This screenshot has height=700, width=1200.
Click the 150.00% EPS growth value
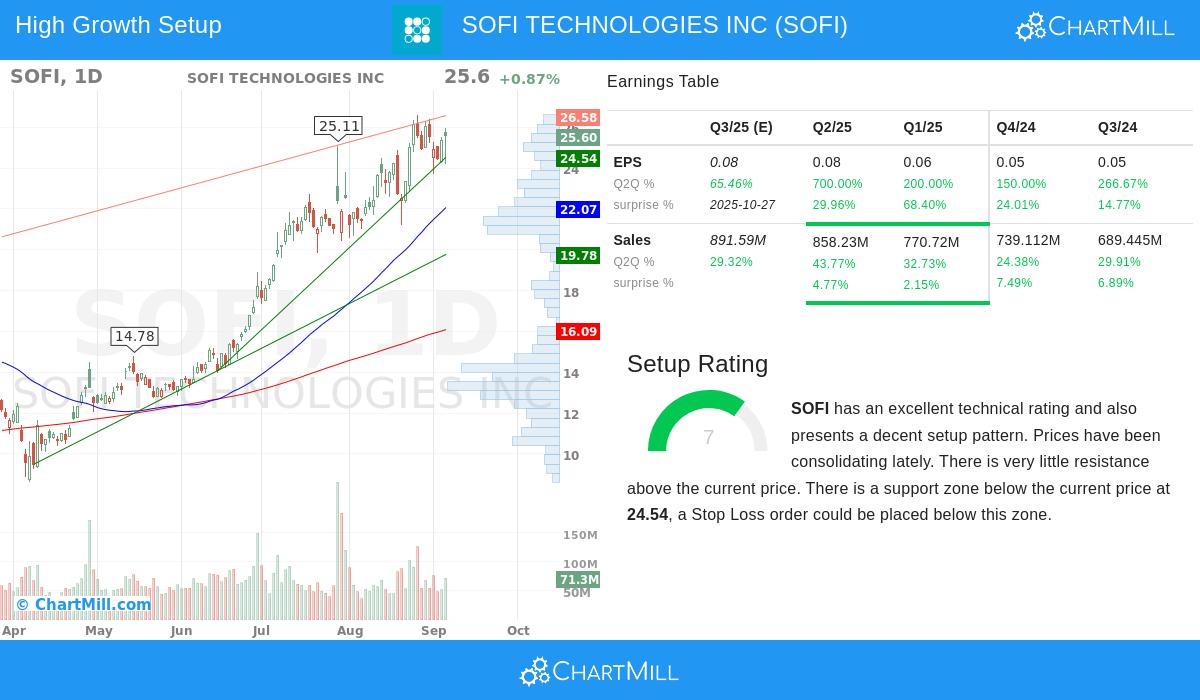(x=1021, y=184)
